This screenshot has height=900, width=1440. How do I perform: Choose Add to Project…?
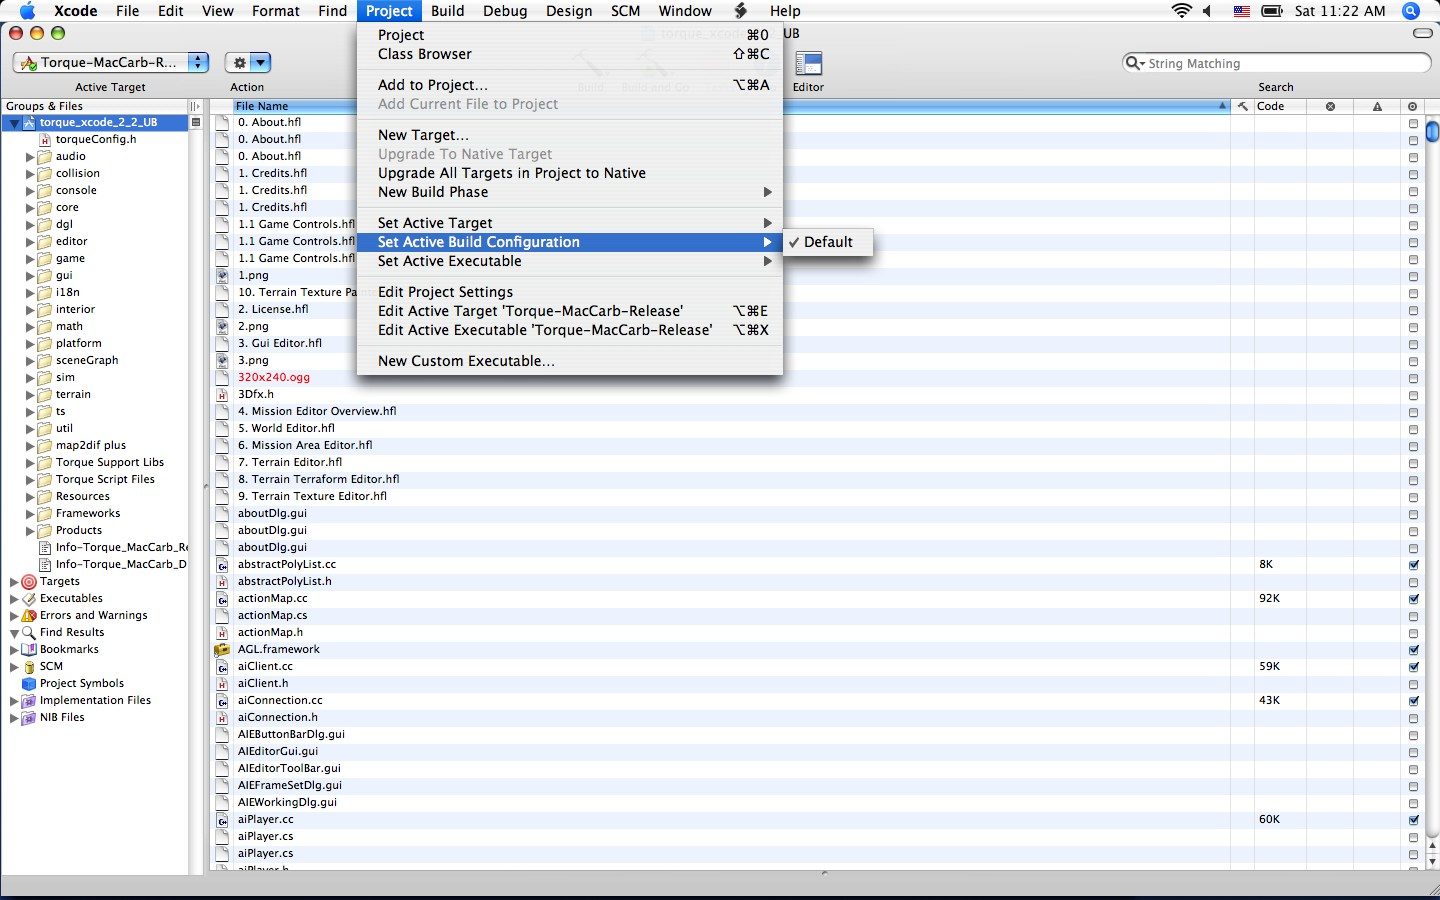click(x=570, y=85)
